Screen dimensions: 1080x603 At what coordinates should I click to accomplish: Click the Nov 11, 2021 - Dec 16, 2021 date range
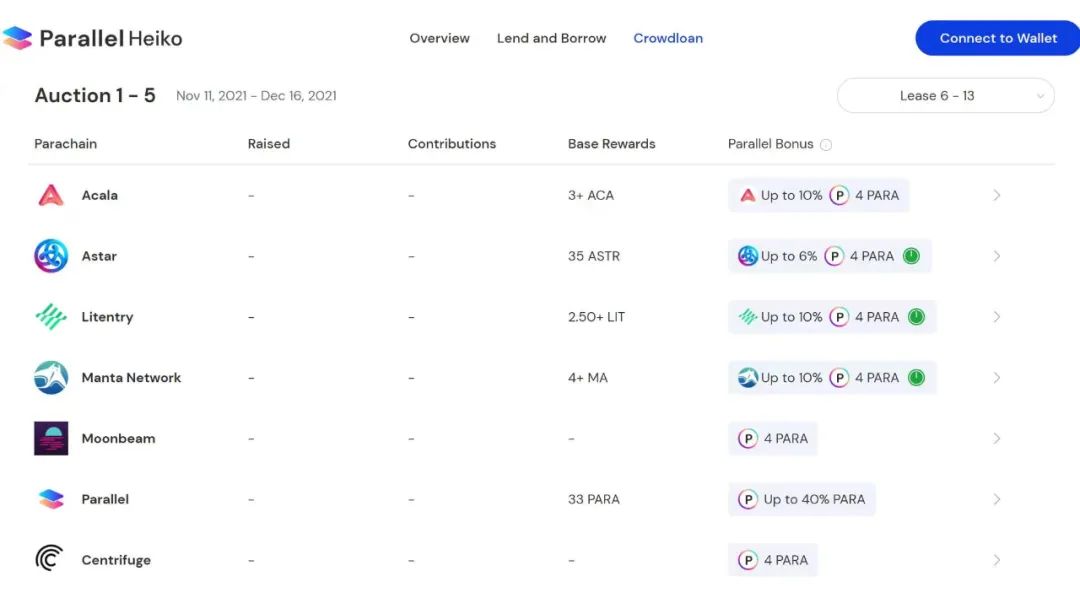coord(256,96)
